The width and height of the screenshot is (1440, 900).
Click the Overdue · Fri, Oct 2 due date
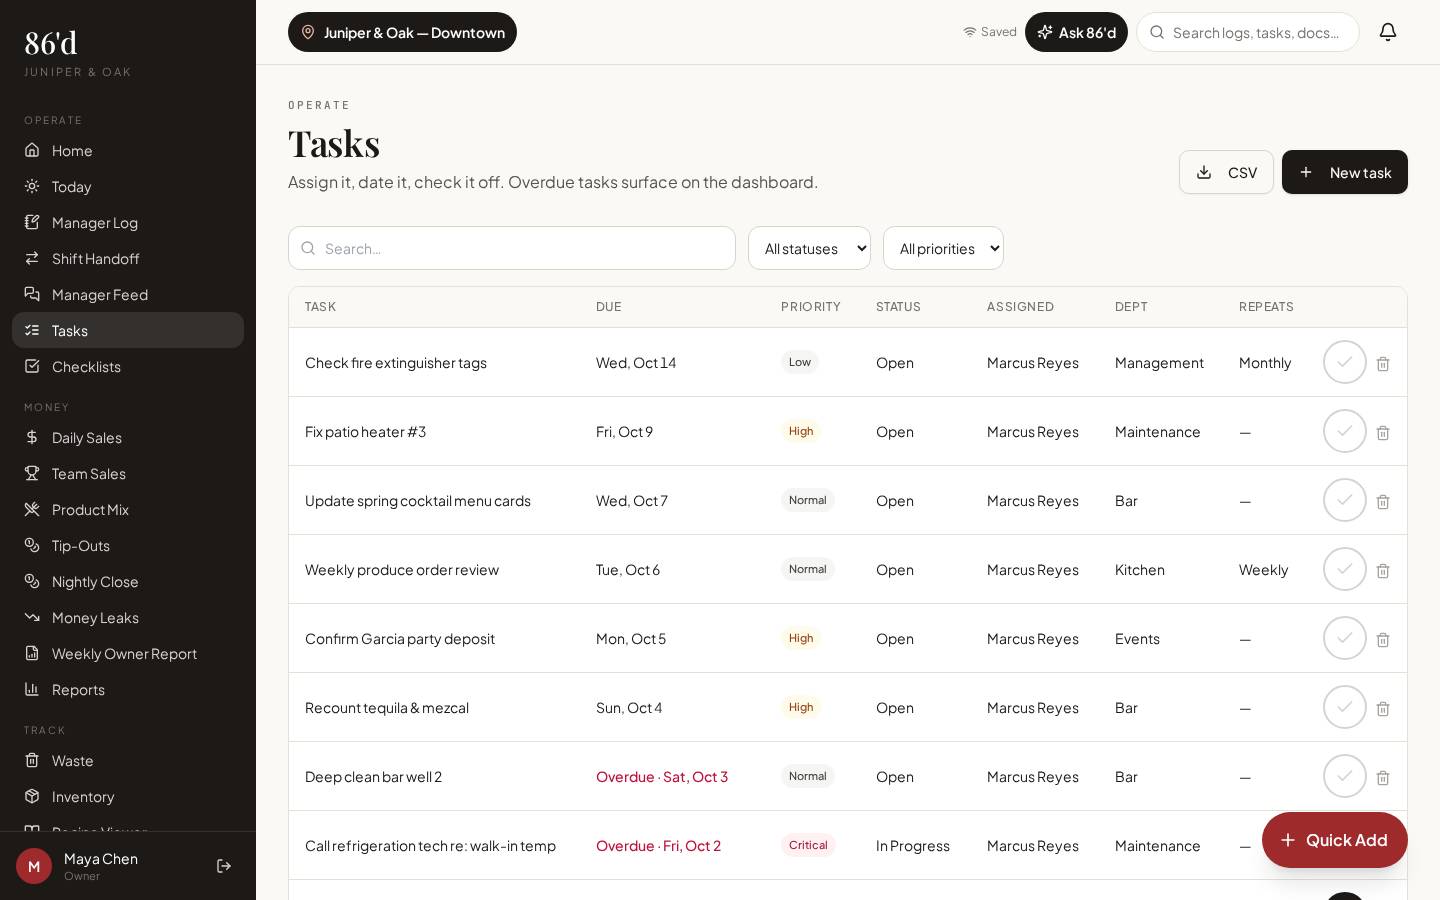click(x=658, y=845)
